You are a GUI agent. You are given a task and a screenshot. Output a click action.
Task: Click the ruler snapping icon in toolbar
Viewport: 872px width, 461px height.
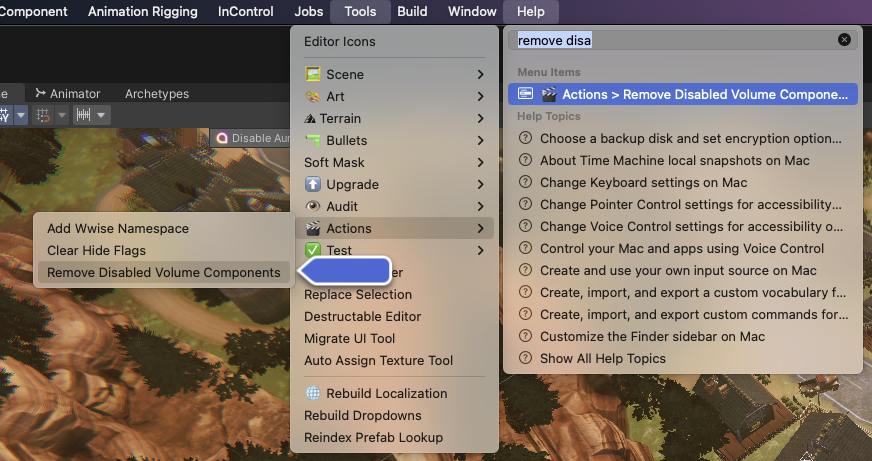83,115
